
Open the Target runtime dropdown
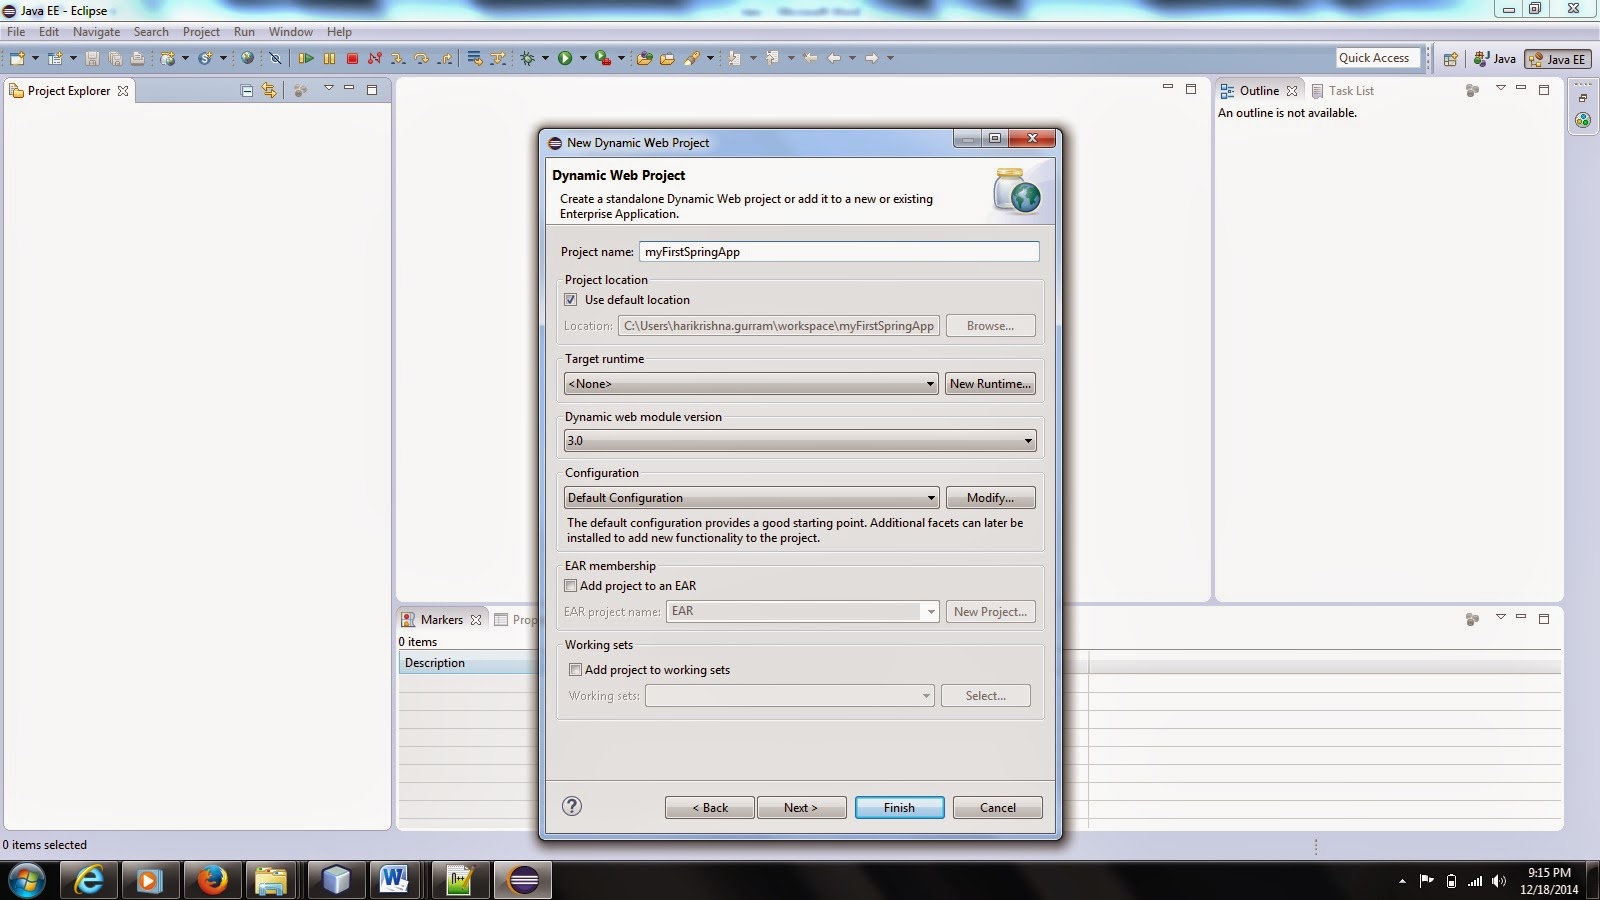coord(930,383)
